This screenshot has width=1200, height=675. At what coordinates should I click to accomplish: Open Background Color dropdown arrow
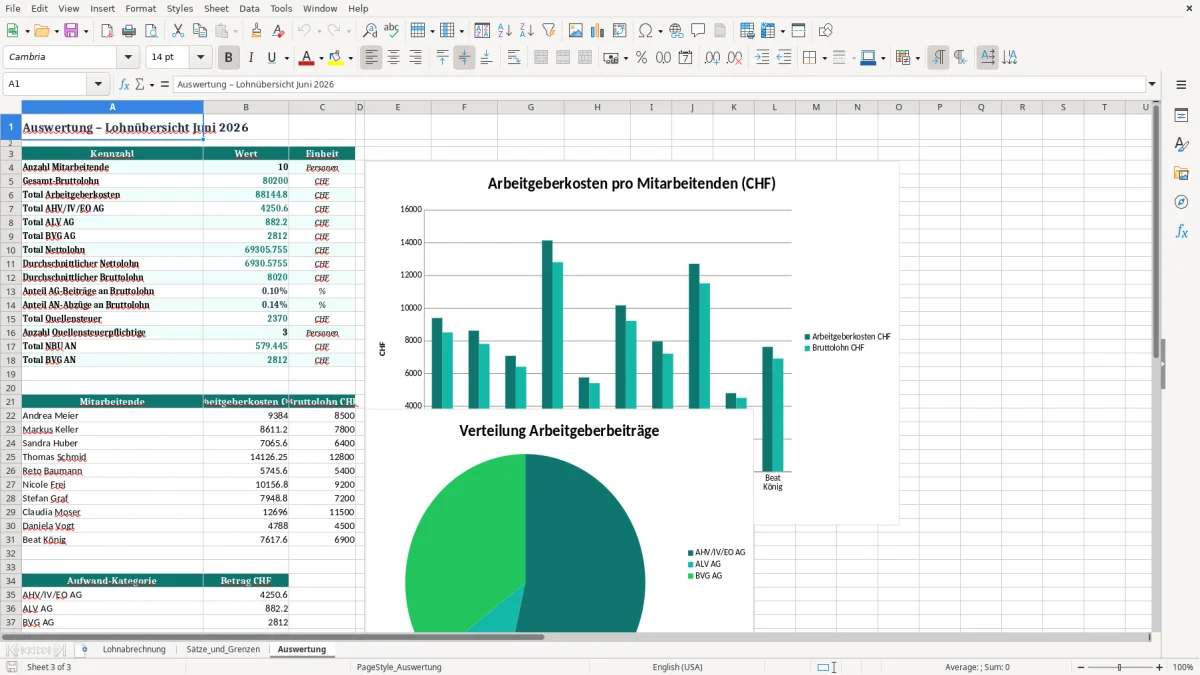[350, 58]
